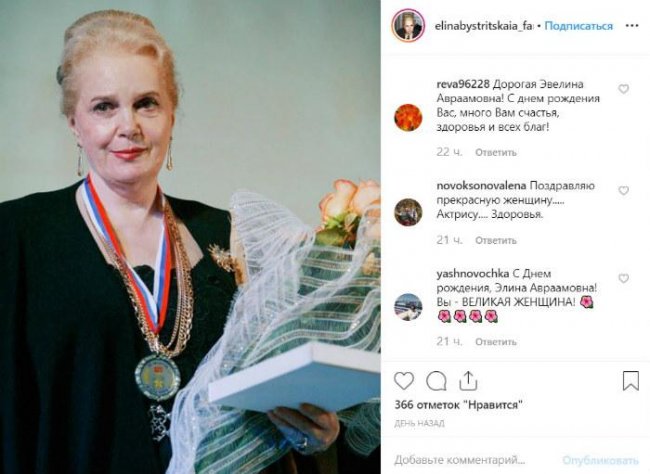View the list of 366 likes

point(458,405)
